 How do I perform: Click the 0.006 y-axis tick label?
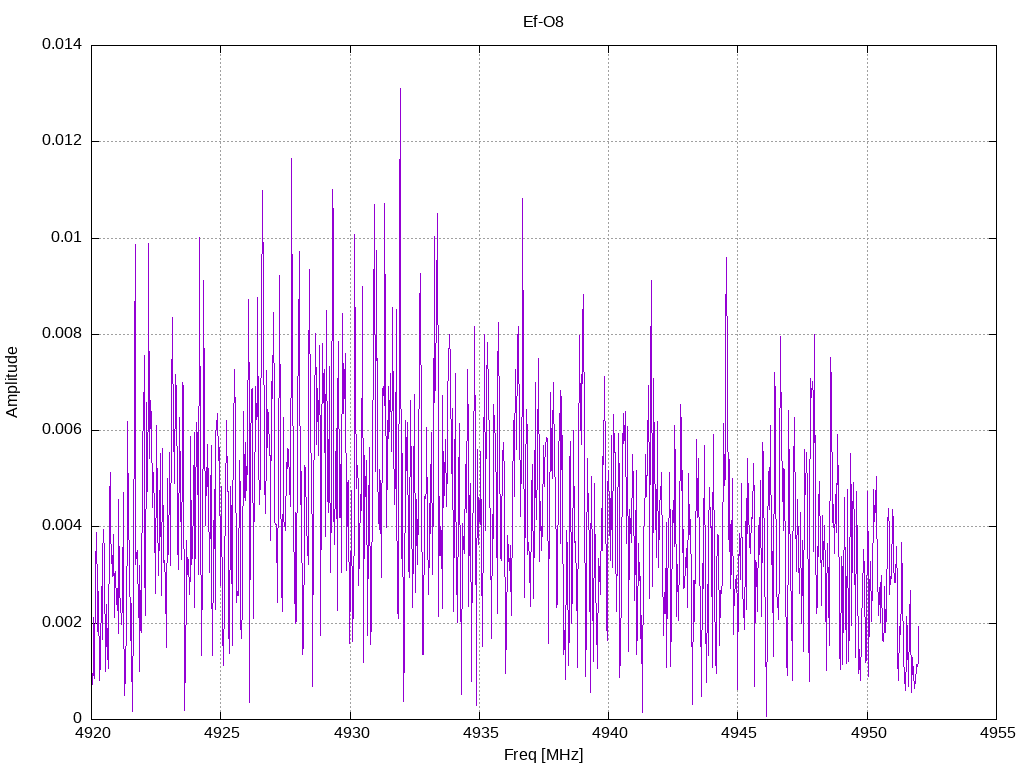tap(62, 430)
